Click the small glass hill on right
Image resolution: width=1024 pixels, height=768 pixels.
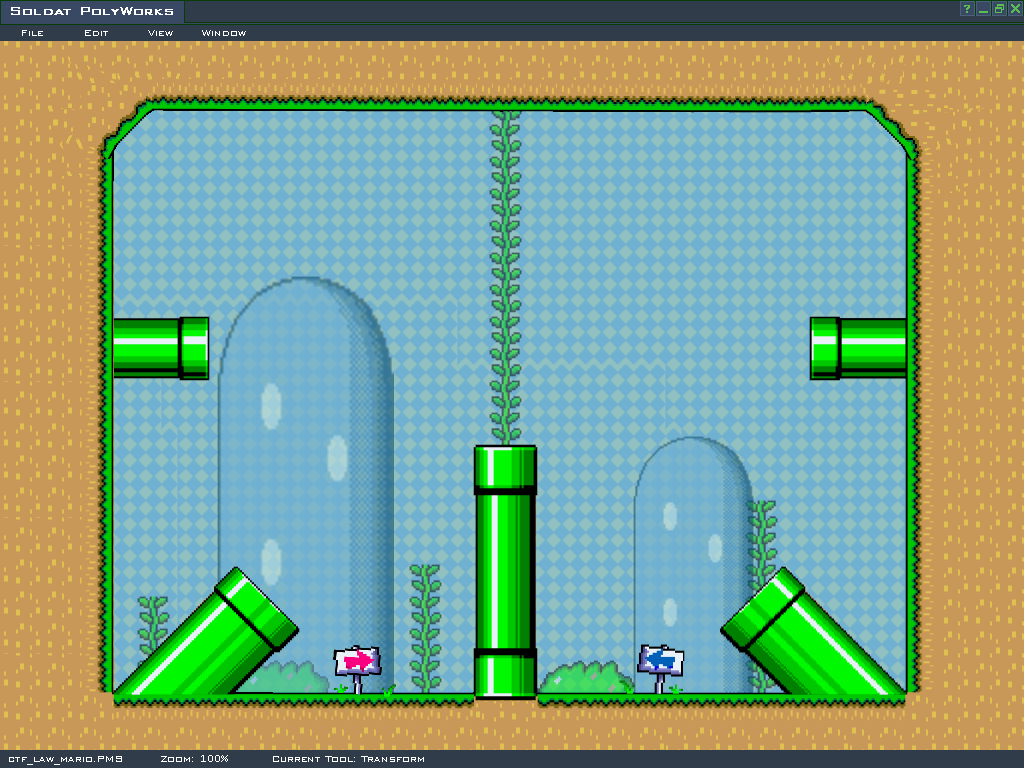pos(692,540)
